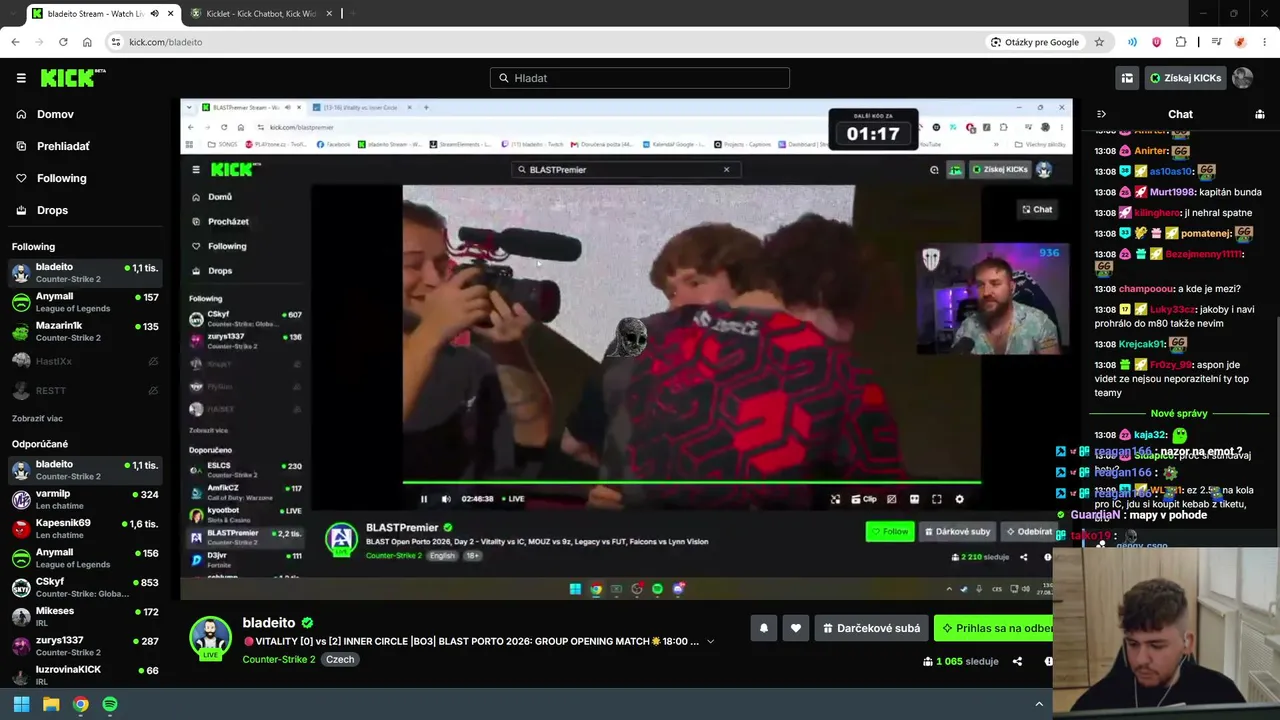Image resolution: width=1280 pixels, height=720 pixels.
Task: Share the stream using the share icon
Action: click(1018, 661)
